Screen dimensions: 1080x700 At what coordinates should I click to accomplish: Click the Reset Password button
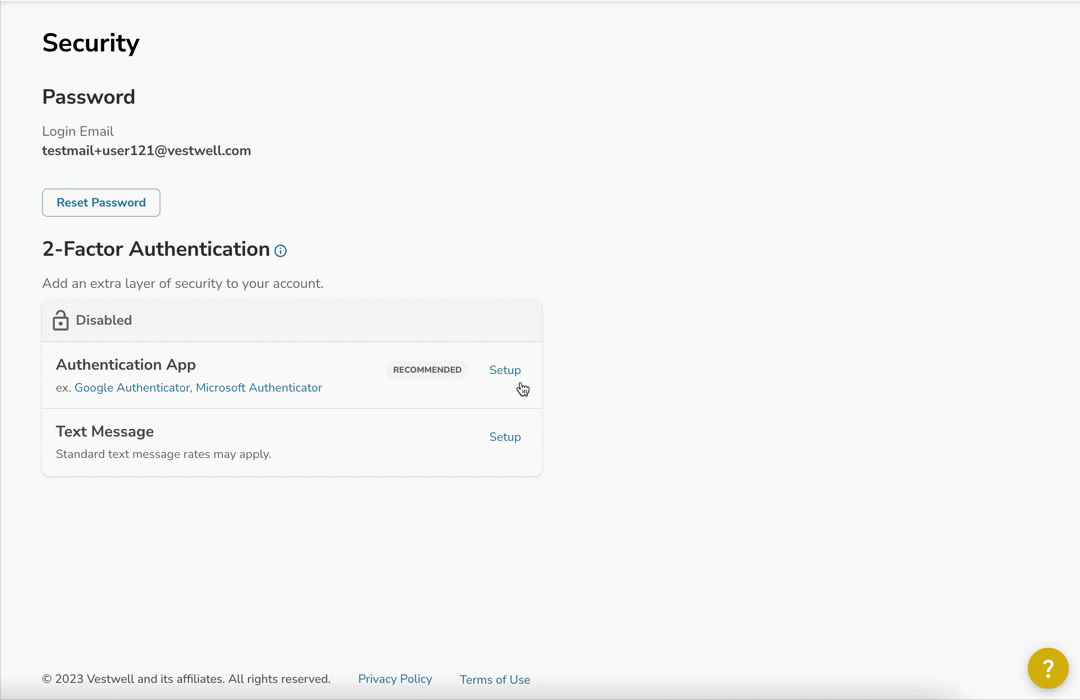pos(101,203)
